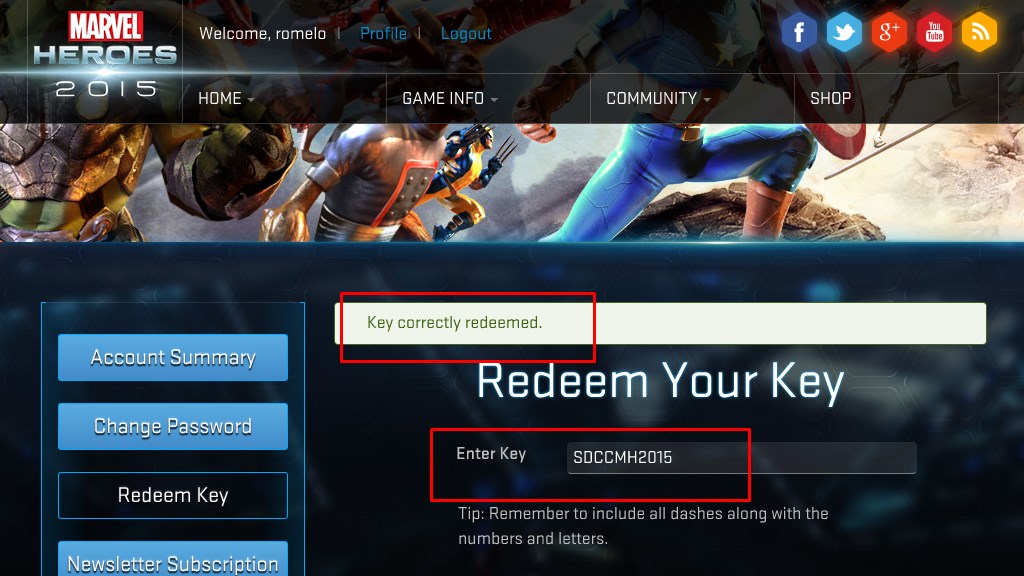The image size is (1024, 576).
Task: Open the GAME INFO menu
Action: (443, 99)
